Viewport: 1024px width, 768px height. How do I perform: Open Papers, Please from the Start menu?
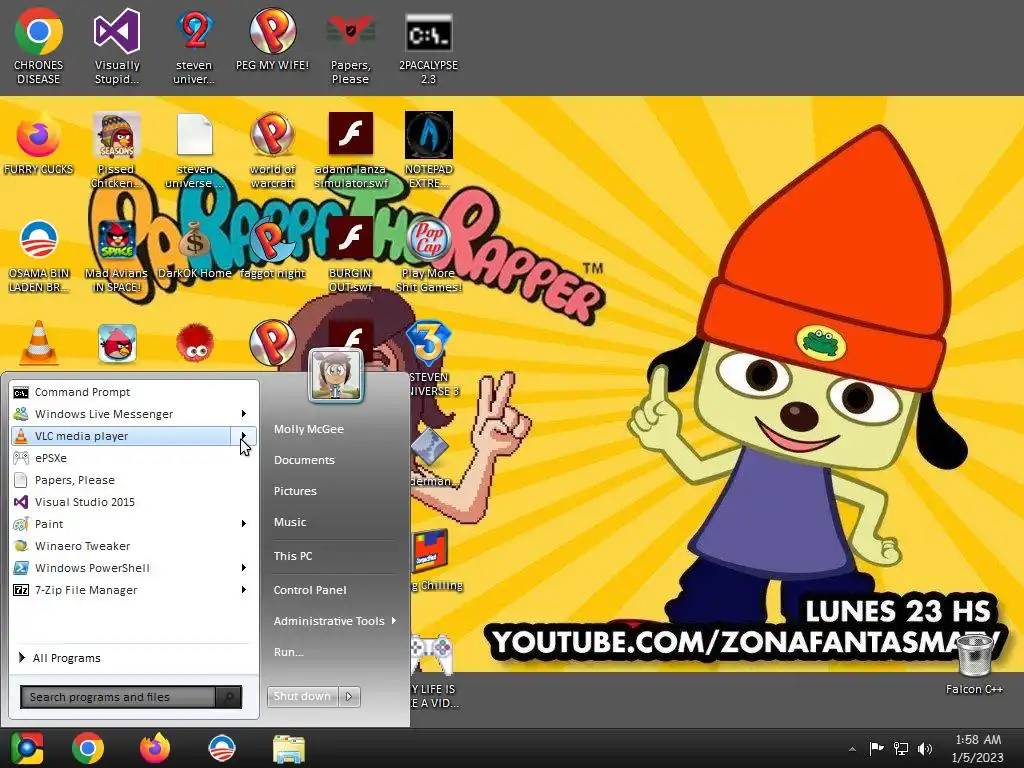(133, 480)
